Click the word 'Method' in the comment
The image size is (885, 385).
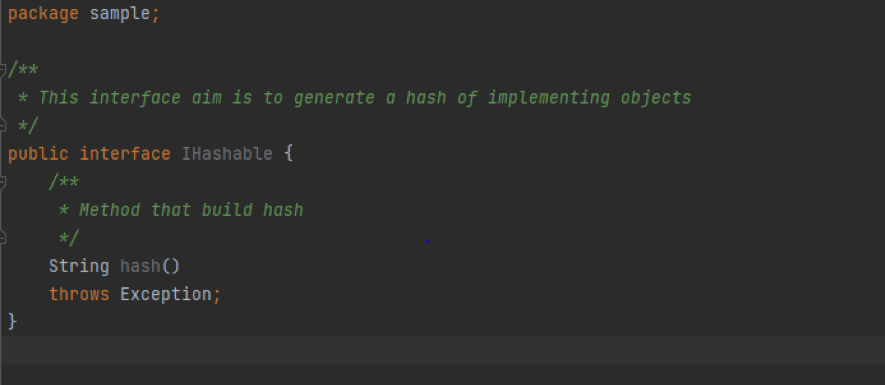(109, 210)
